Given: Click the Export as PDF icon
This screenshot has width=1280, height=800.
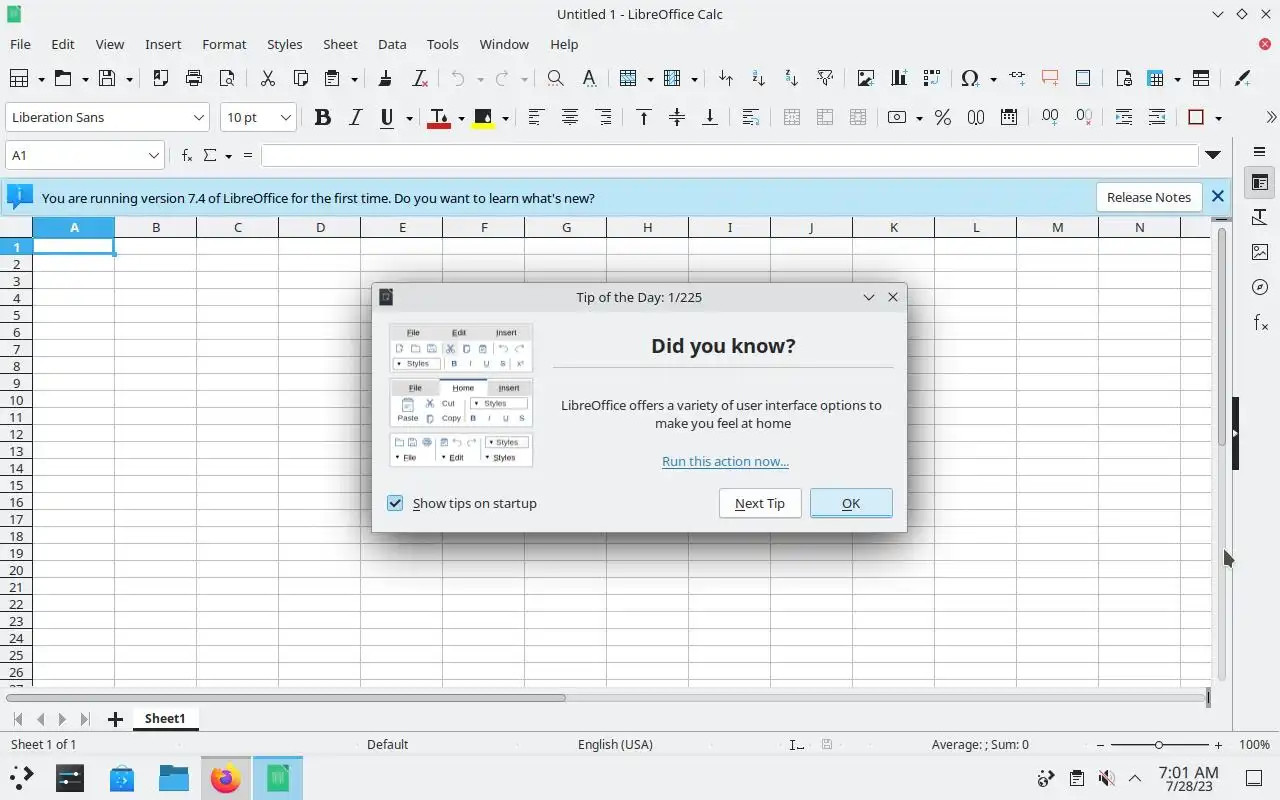Looking at the screenshot, I should [x=160, y=78].
